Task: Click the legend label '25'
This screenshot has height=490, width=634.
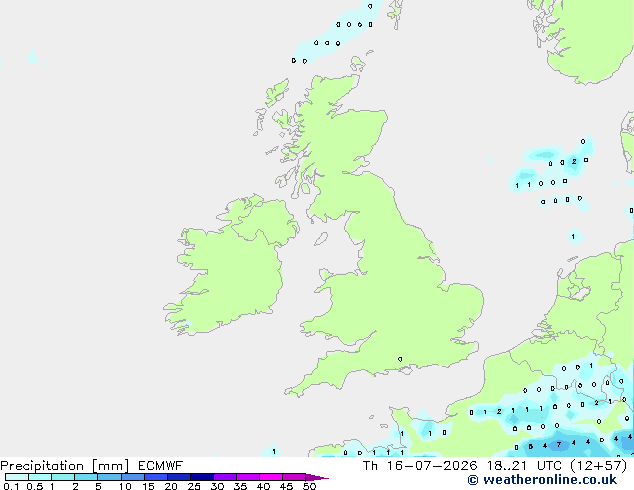Action: [194, 486]
